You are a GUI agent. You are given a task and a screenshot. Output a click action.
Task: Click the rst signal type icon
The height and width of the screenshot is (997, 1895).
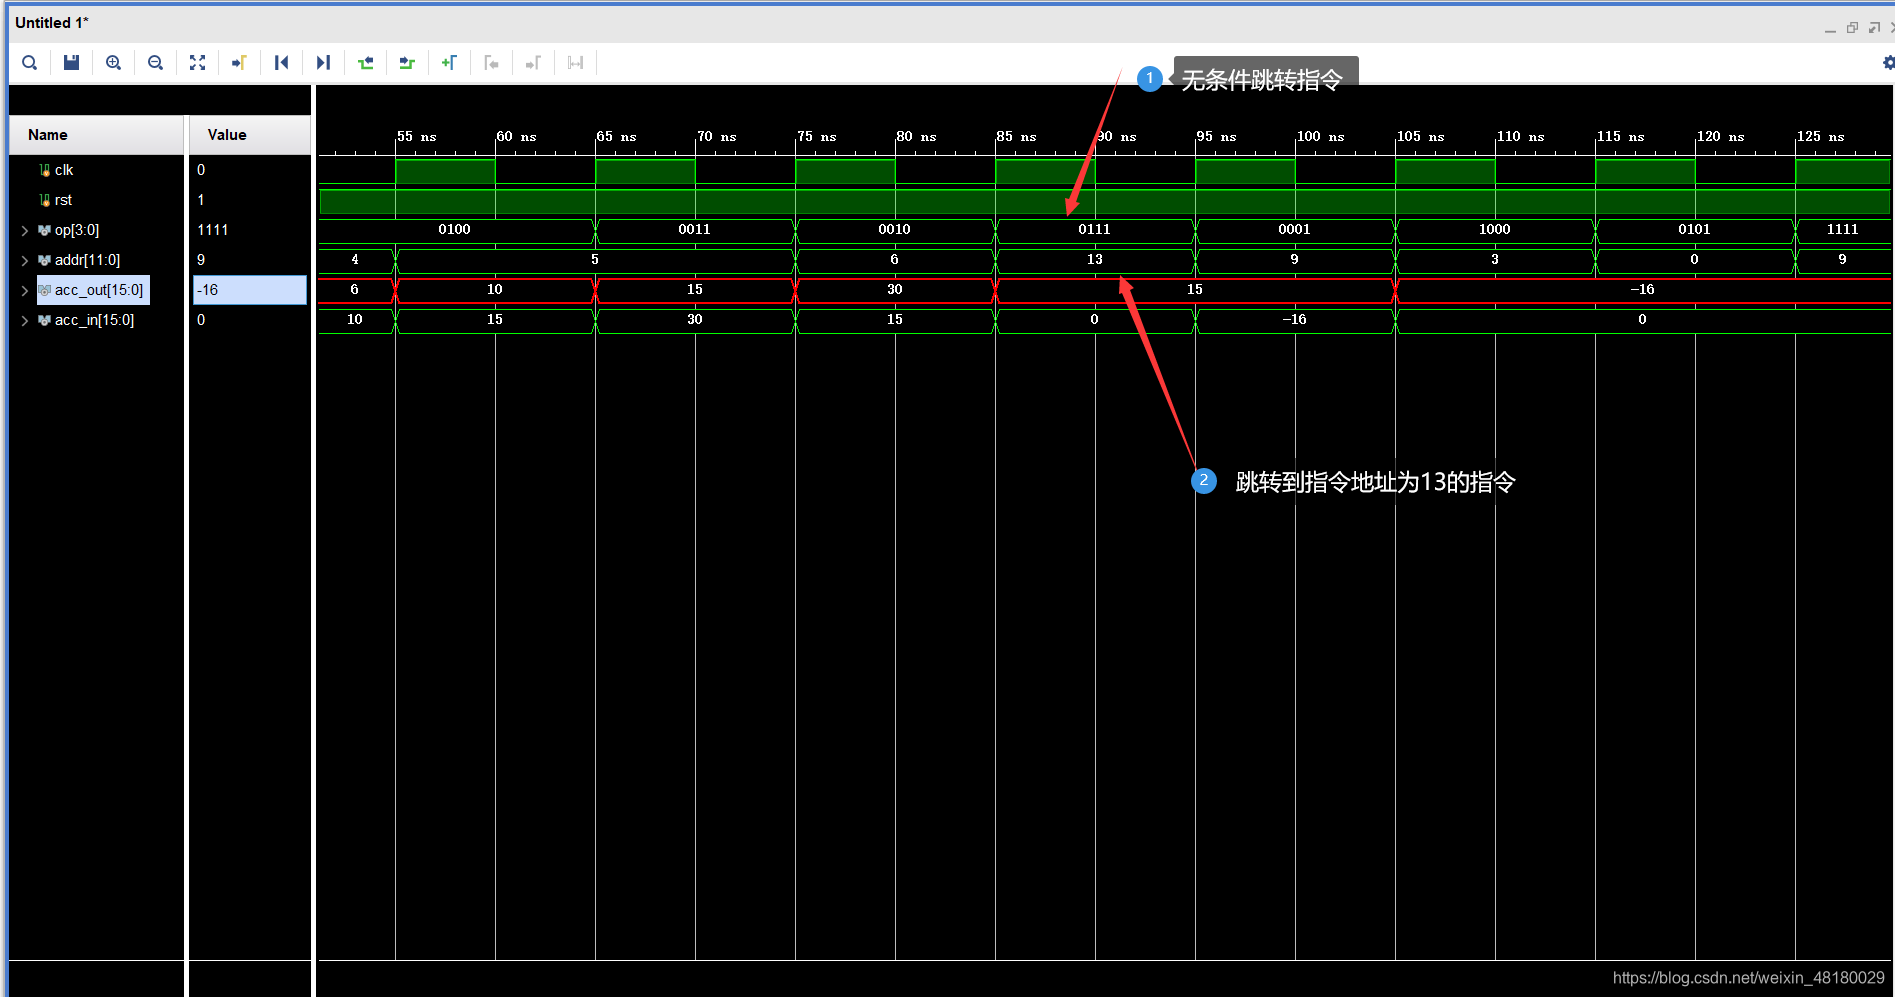tap(44, 200)
